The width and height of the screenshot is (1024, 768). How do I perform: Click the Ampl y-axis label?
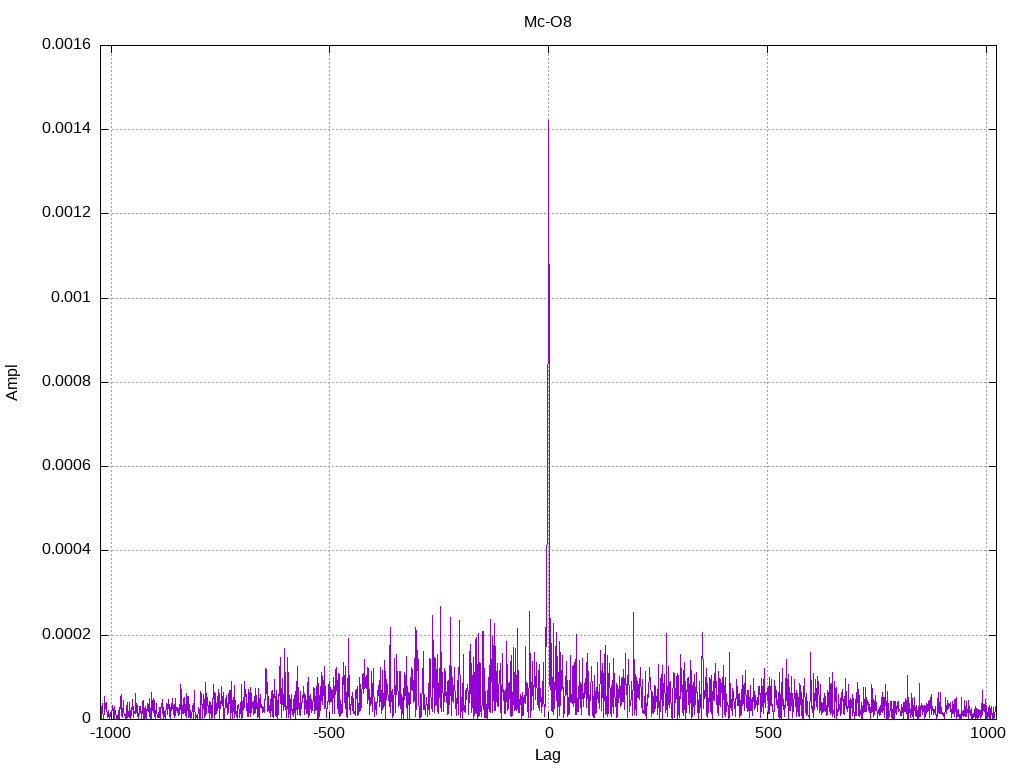(x=12, y=382)
